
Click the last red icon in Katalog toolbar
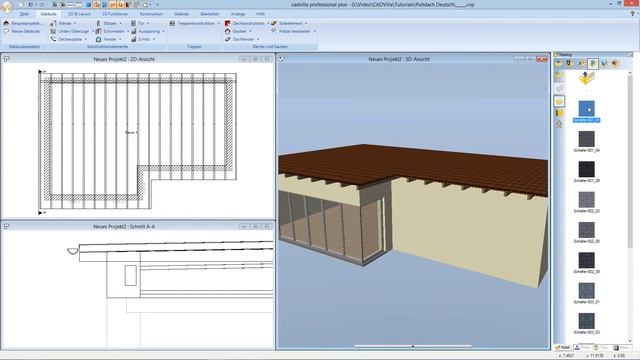click(615, 63)
